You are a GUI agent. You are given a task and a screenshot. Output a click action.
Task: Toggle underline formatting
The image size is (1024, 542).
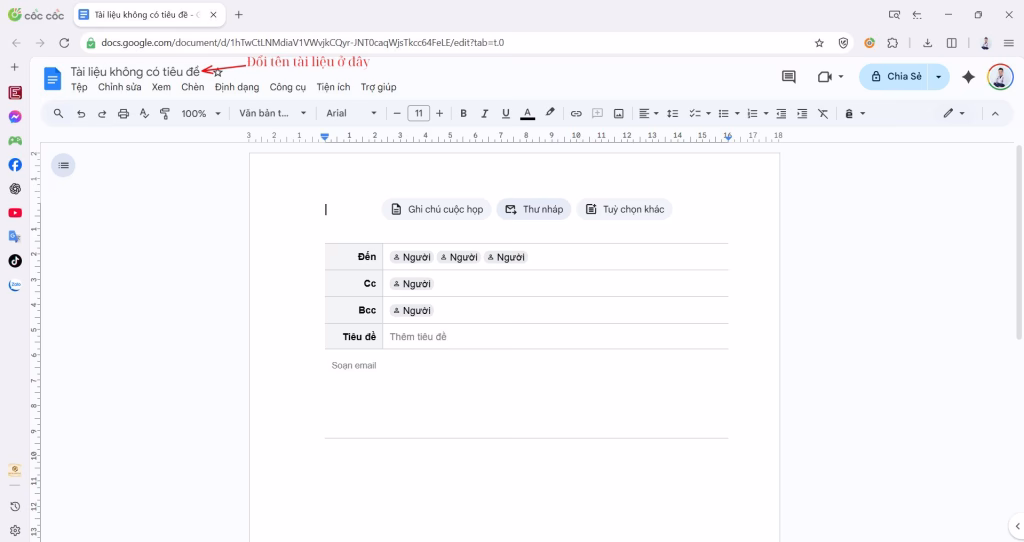[x=505, y=114]
